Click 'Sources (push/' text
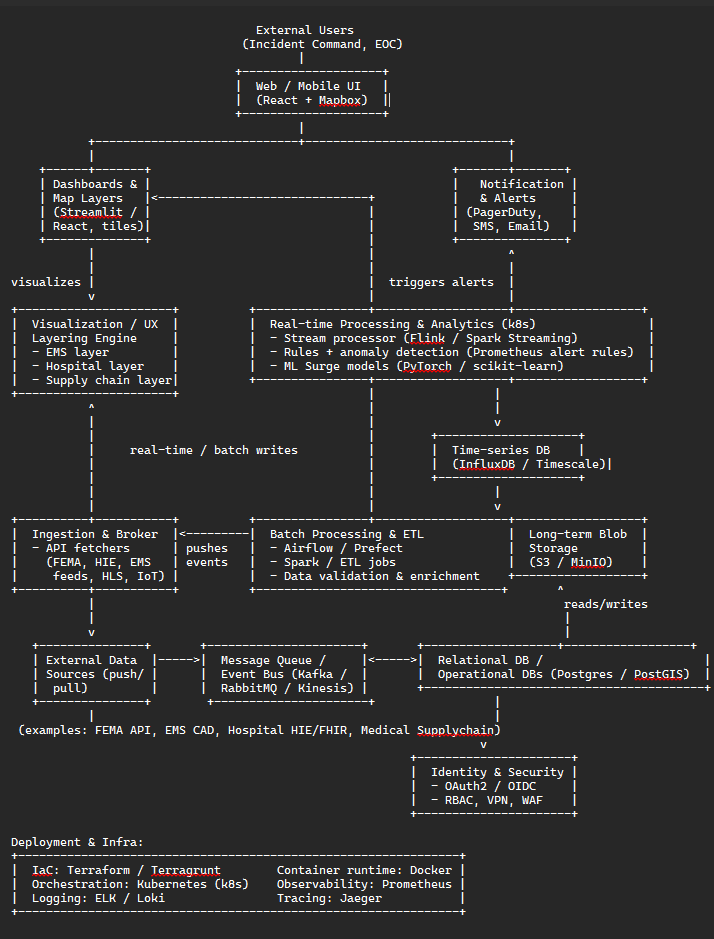Screen dimensions: 714x939 [95, 674]
